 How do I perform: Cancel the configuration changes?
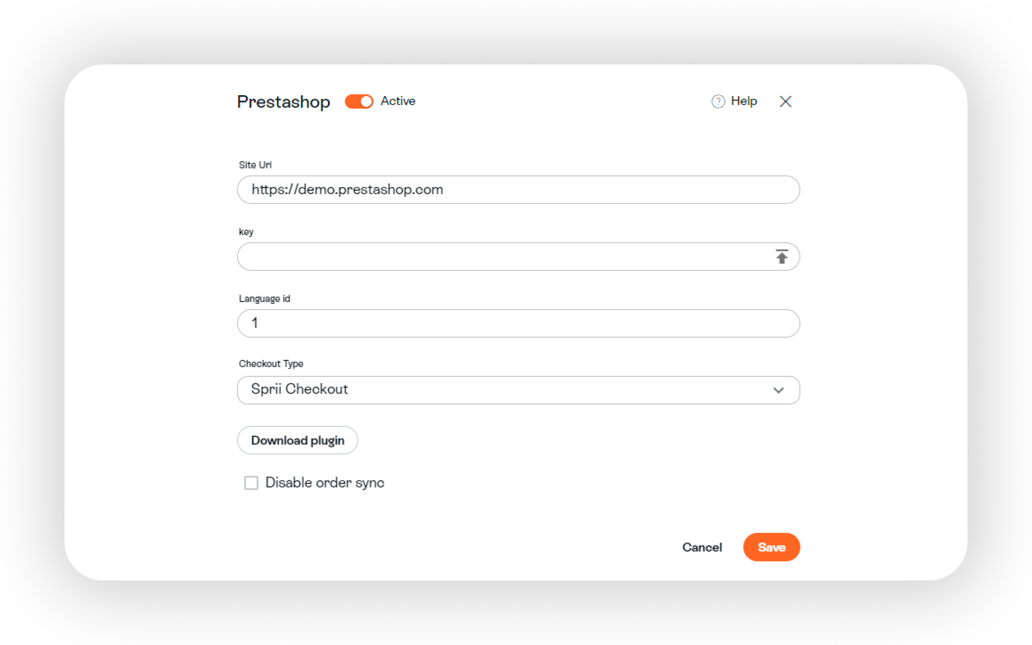[702, 547]
